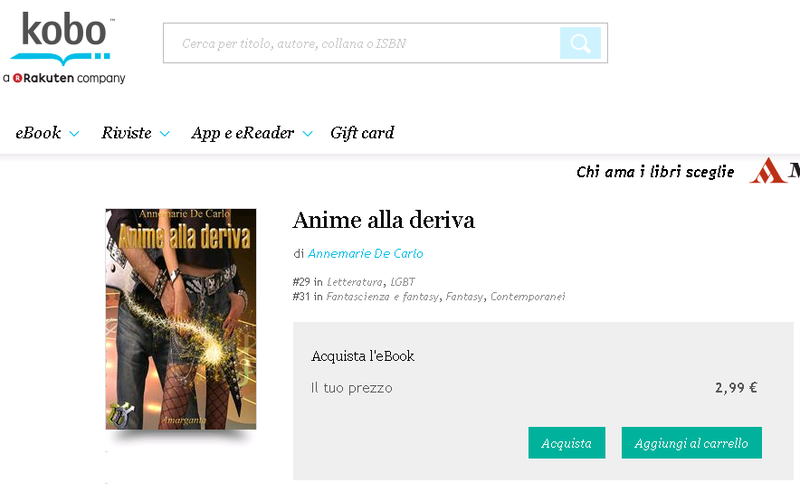Expand the Riviste dropdown arrow

pos(164,134)
